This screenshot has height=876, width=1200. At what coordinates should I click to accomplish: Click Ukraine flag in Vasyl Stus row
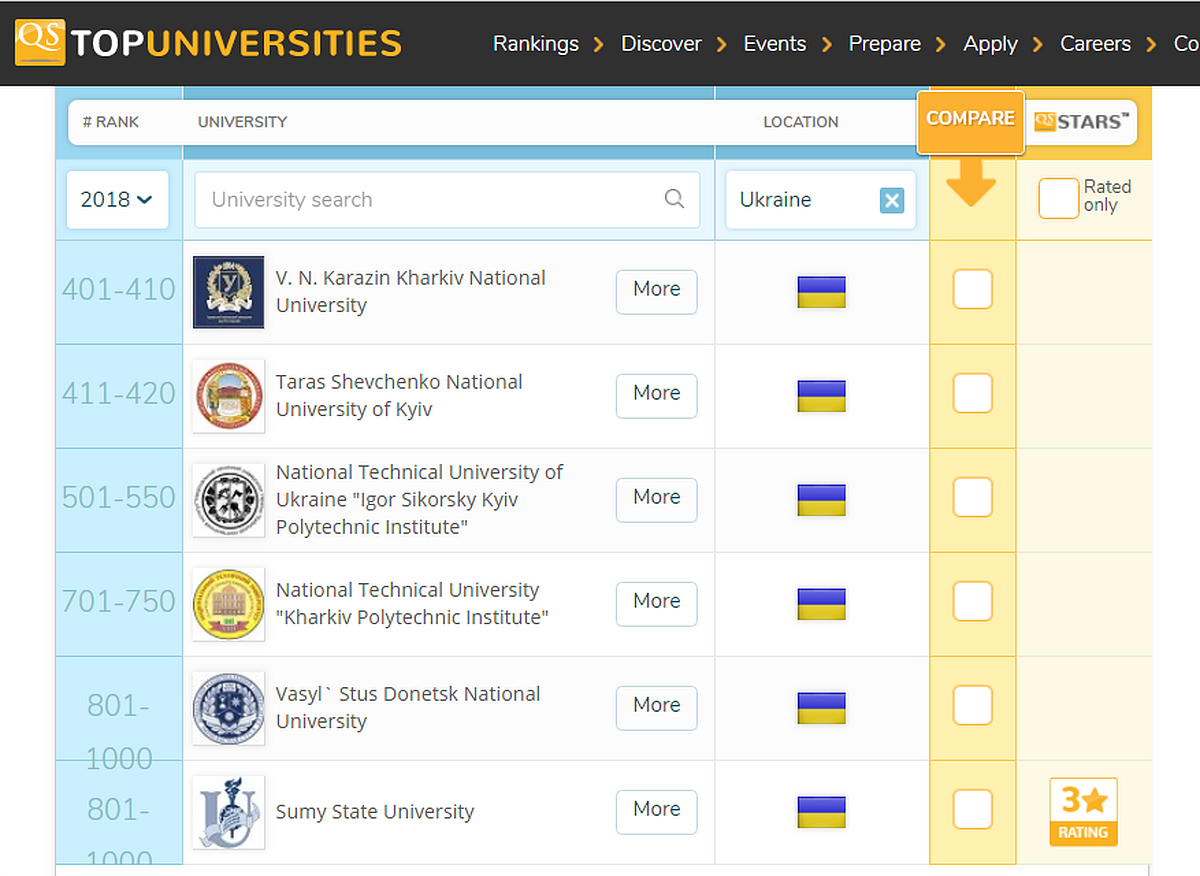coord(822,708)
